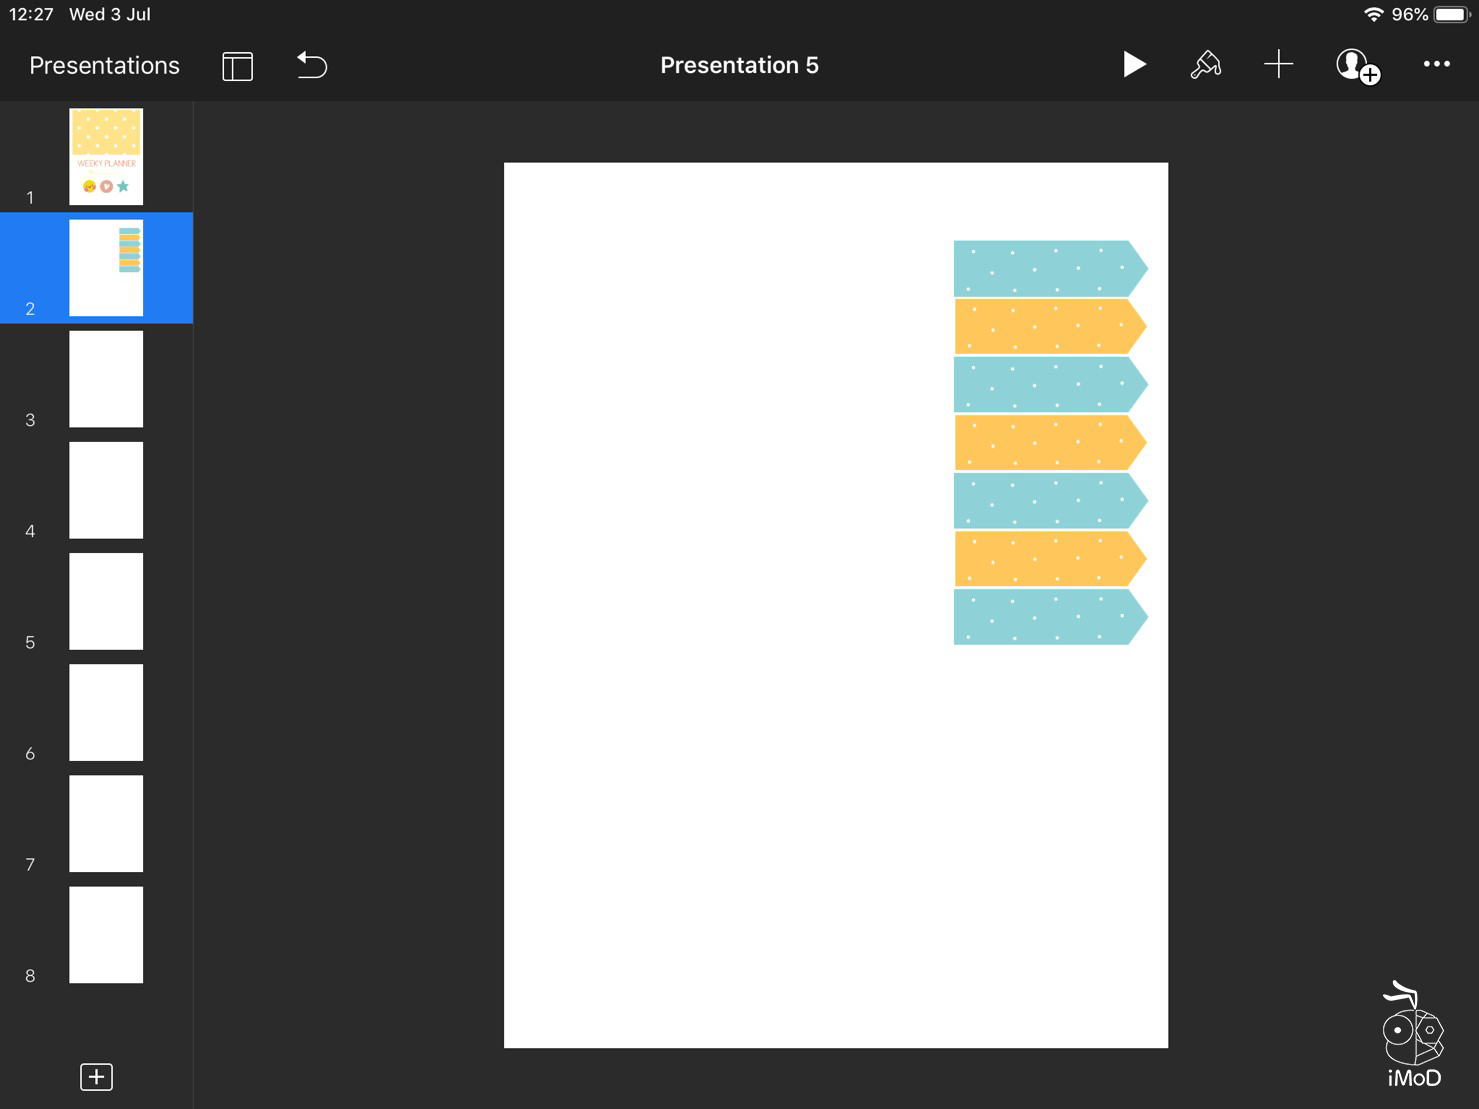
Task: Select slide 6 thumbnail
Action: (x=106, y=712)
